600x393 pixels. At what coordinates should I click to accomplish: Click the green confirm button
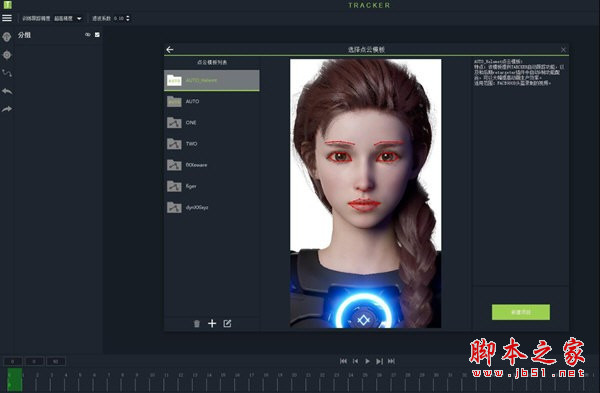(521, 312)
